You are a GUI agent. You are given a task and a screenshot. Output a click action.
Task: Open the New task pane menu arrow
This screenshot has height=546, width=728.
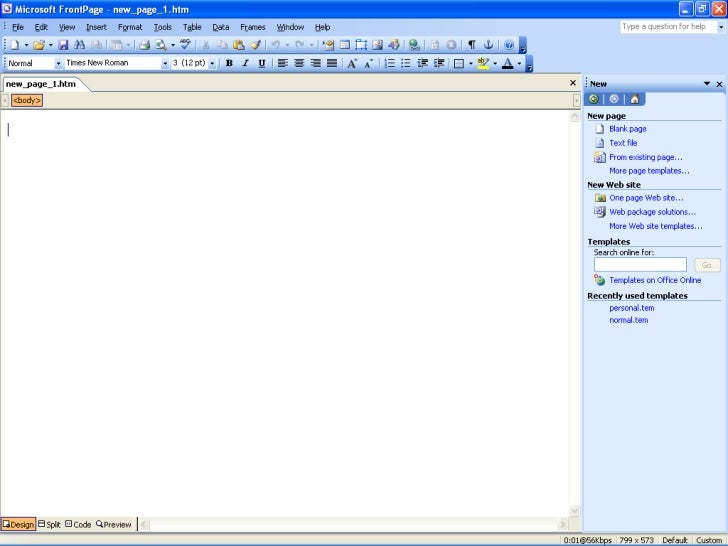tap(707, 84)
